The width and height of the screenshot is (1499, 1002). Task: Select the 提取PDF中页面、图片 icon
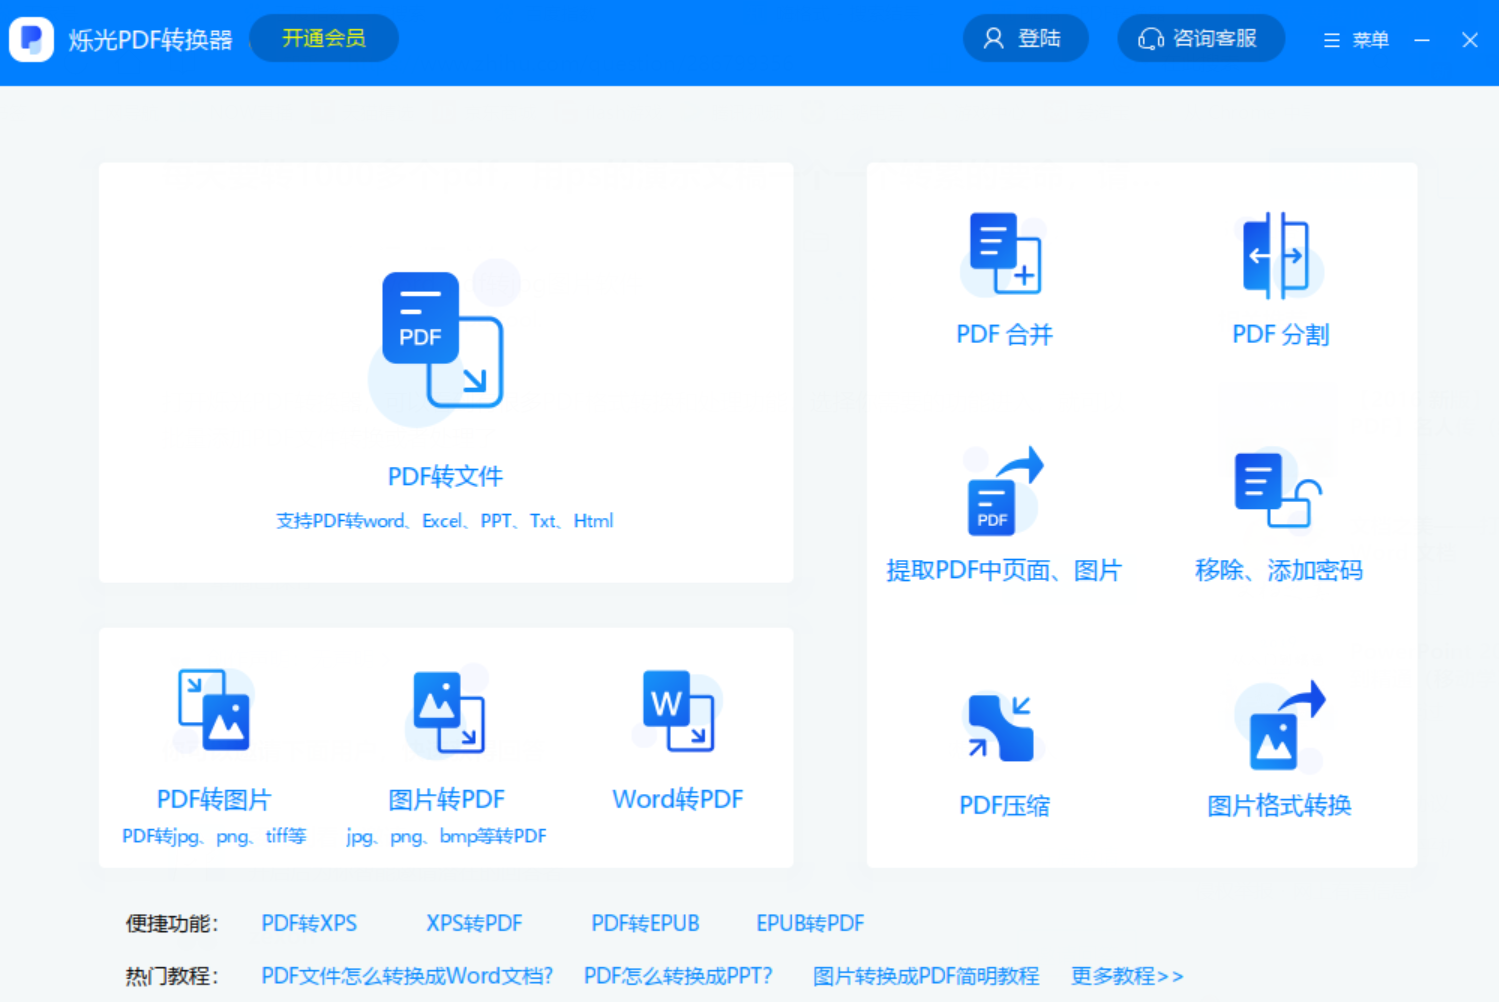point(1004,490)
